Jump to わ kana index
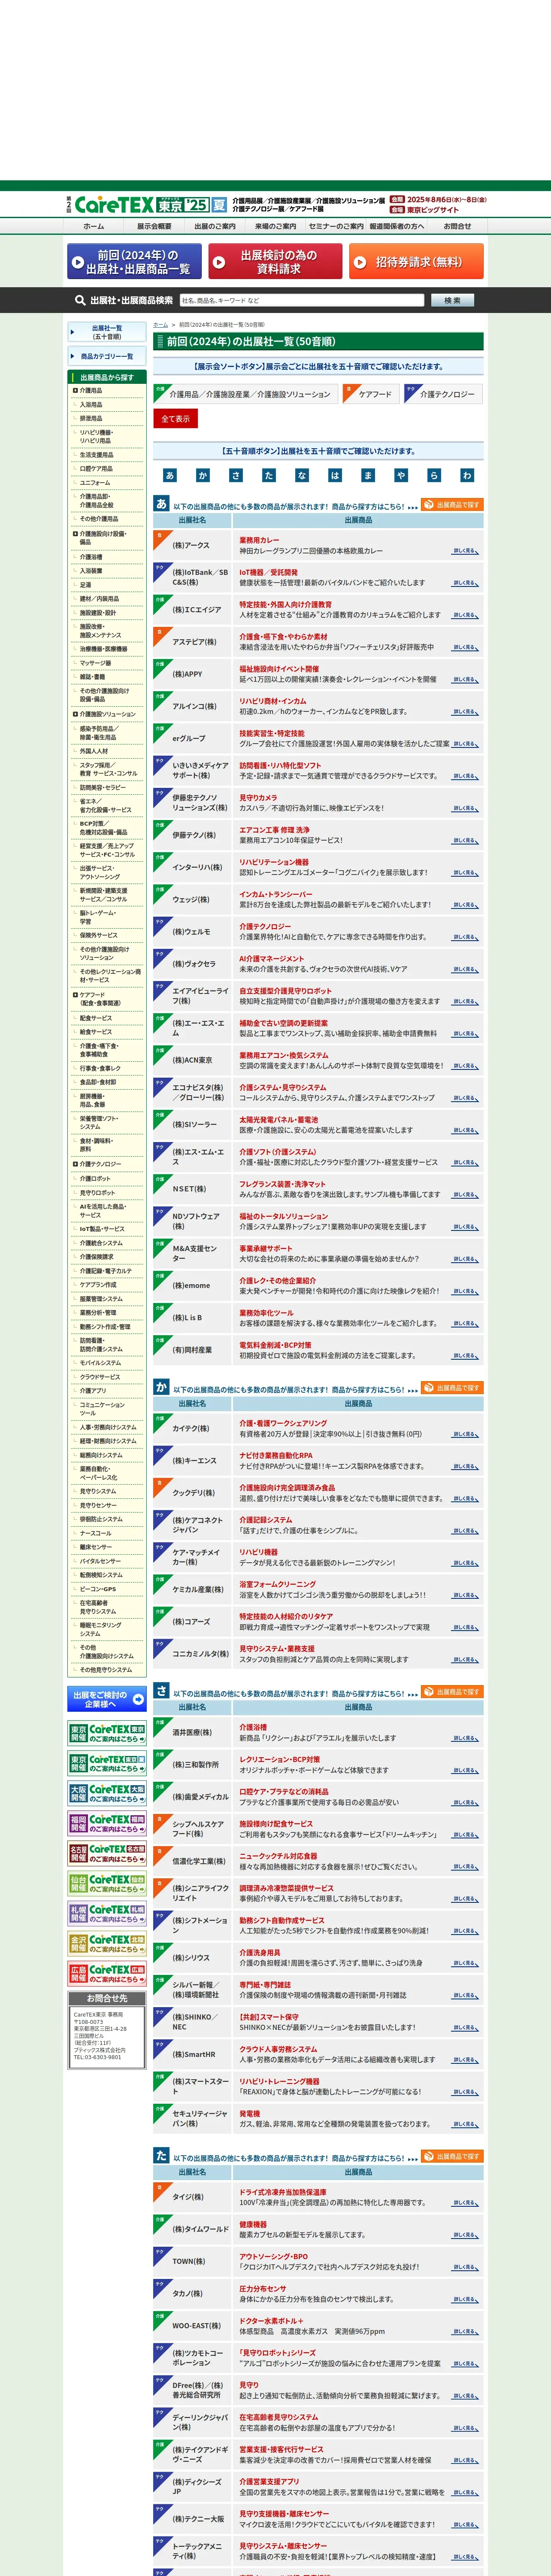 click(467, 475)
